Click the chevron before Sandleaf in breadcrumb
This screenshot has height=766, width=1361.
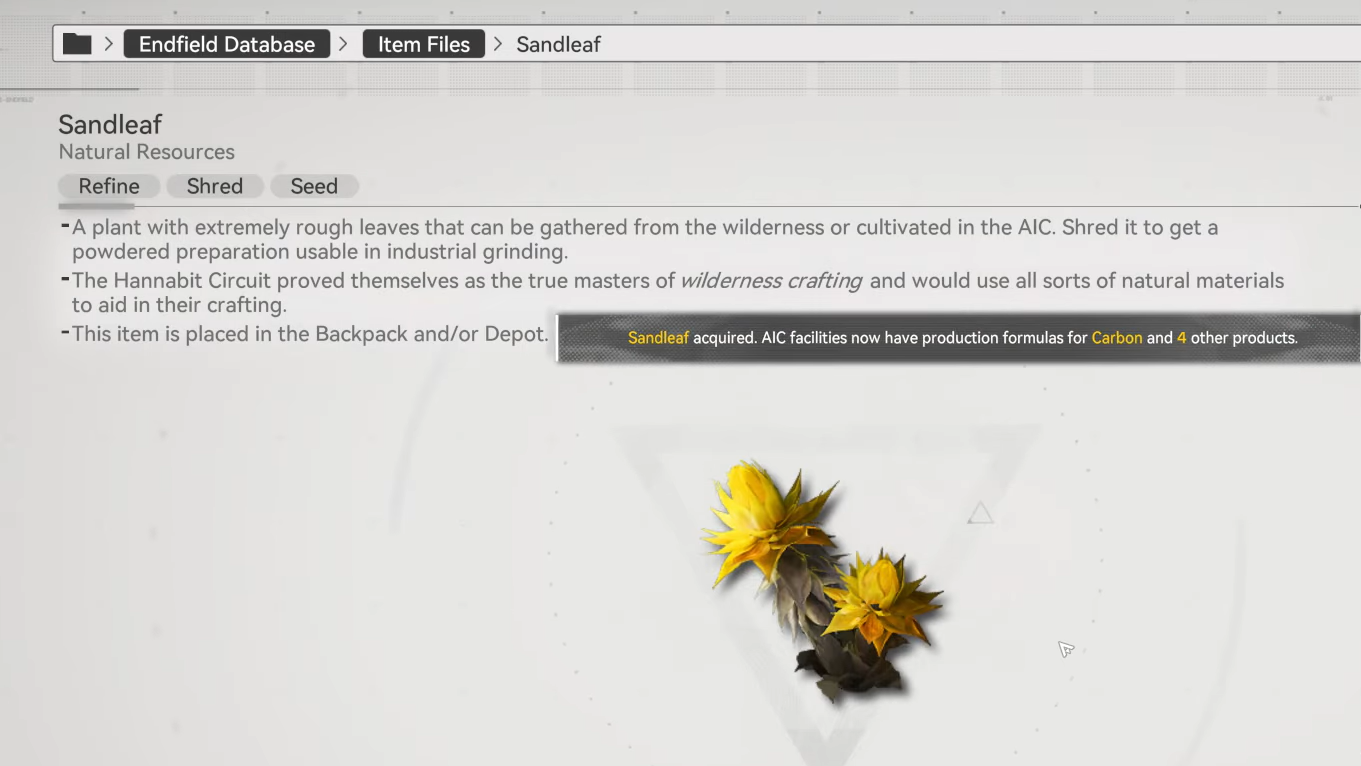point(498,44)
